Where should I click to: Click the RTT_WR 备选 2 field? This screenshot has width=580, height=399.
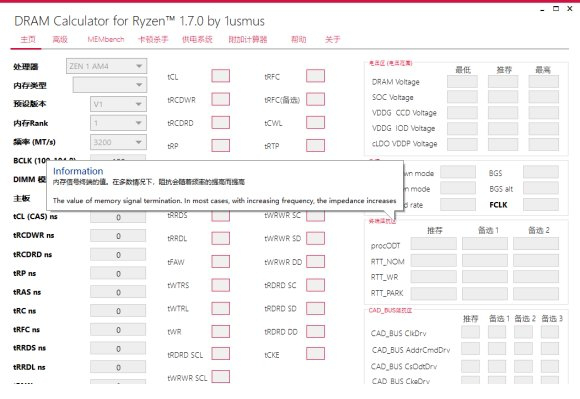[x=536, y=276]
